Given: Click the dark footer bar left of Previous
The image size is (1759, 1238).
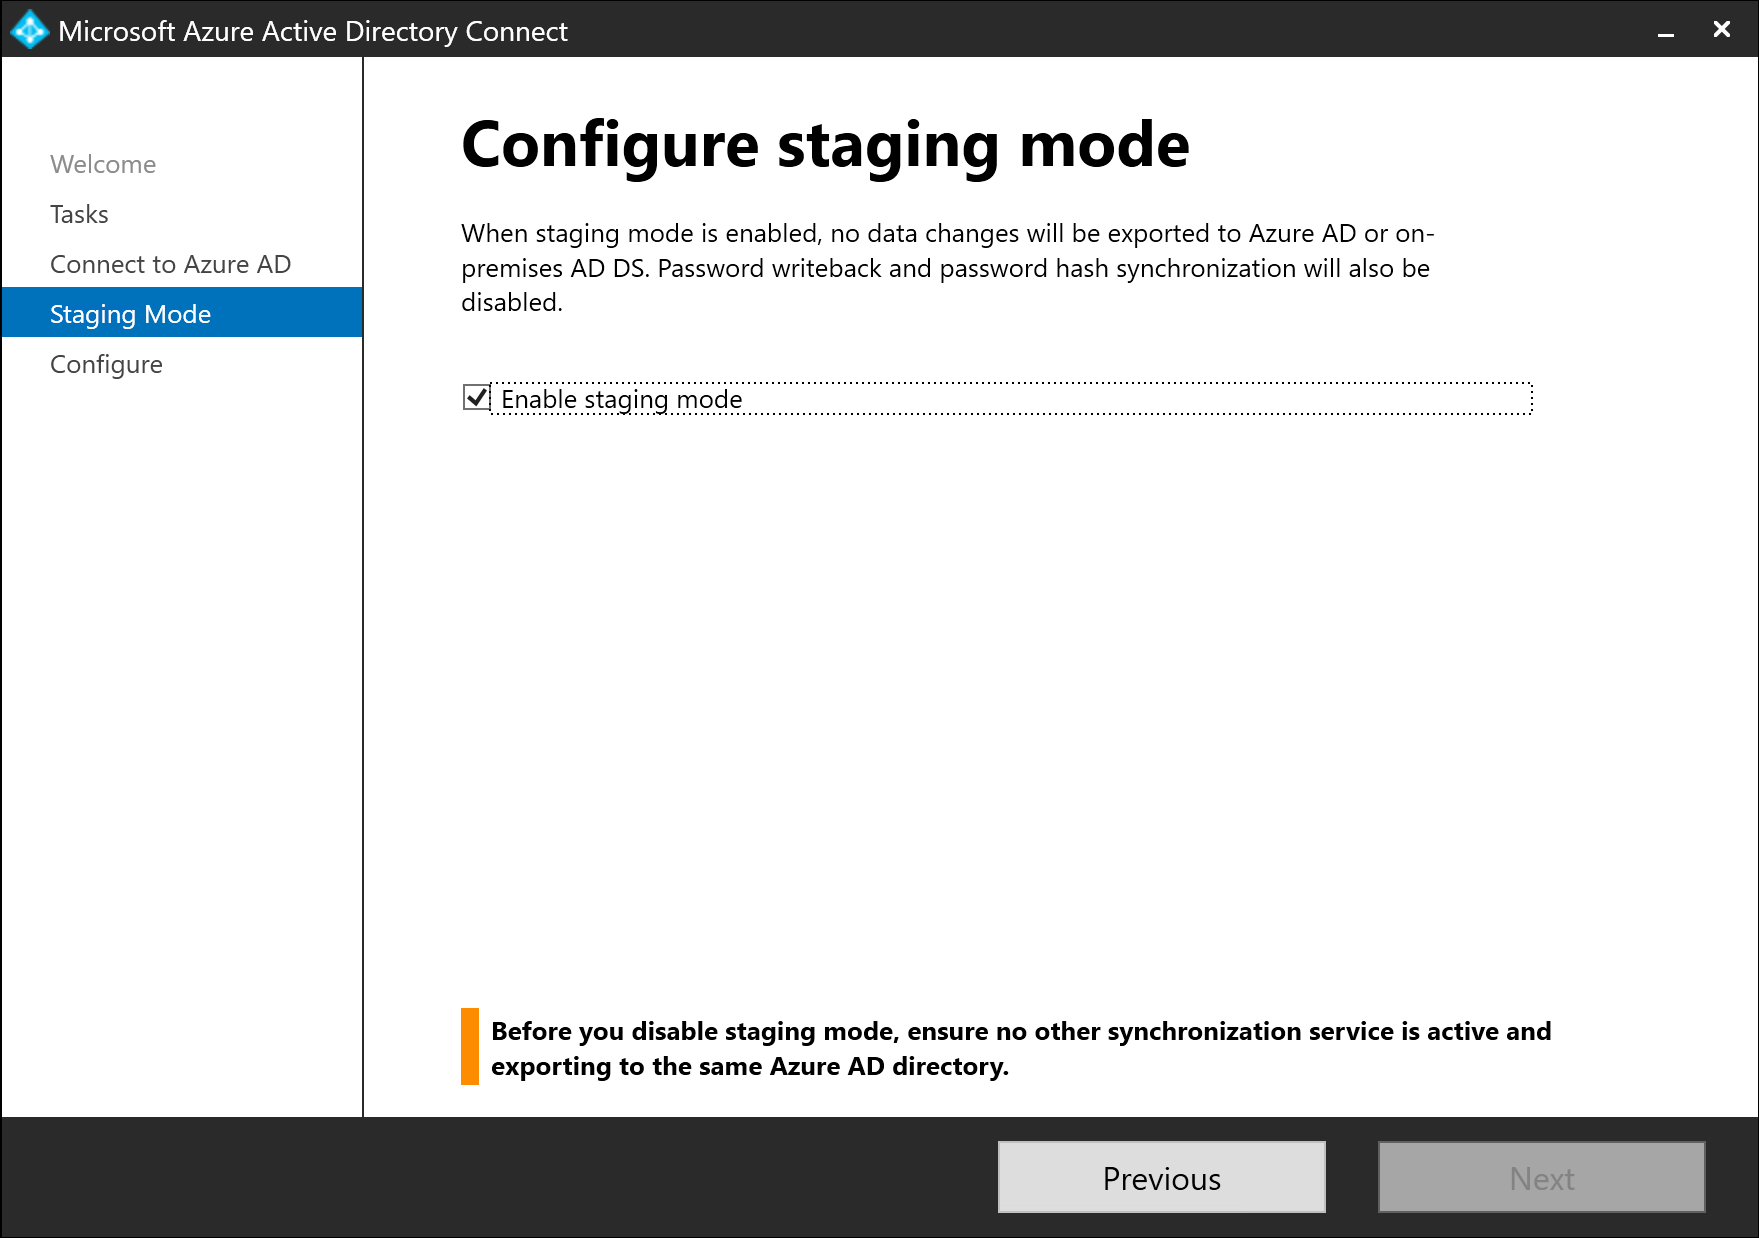Looking at the screenshot, I should point(500,1177).
